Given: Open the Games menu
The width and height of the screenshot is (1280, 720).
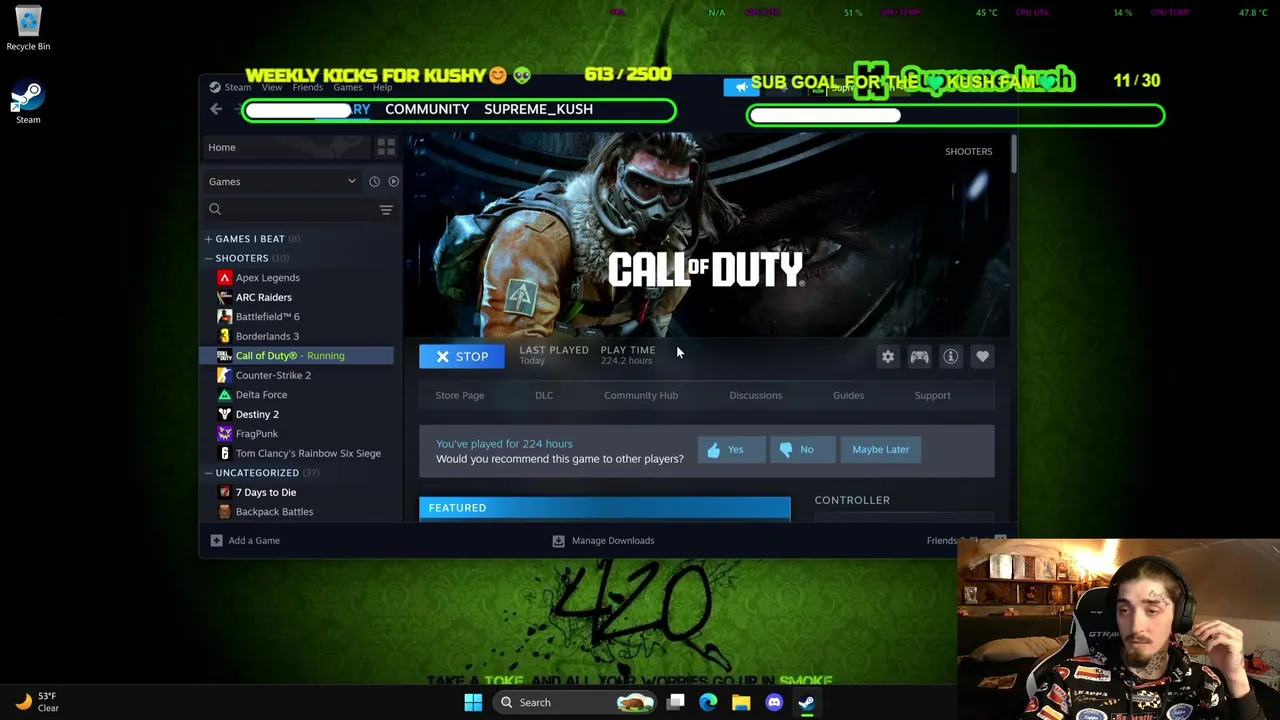Looking at the screenshot, I should [x=347, y=87].
